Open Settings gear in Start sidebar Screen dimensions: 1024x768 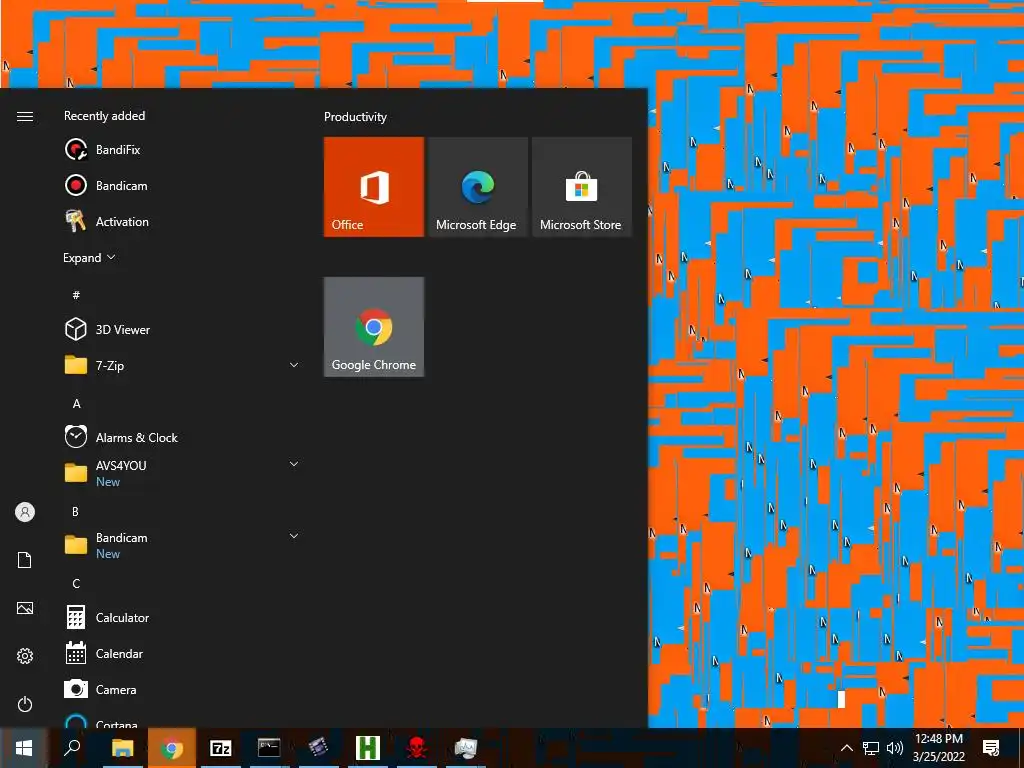(25, 656)
